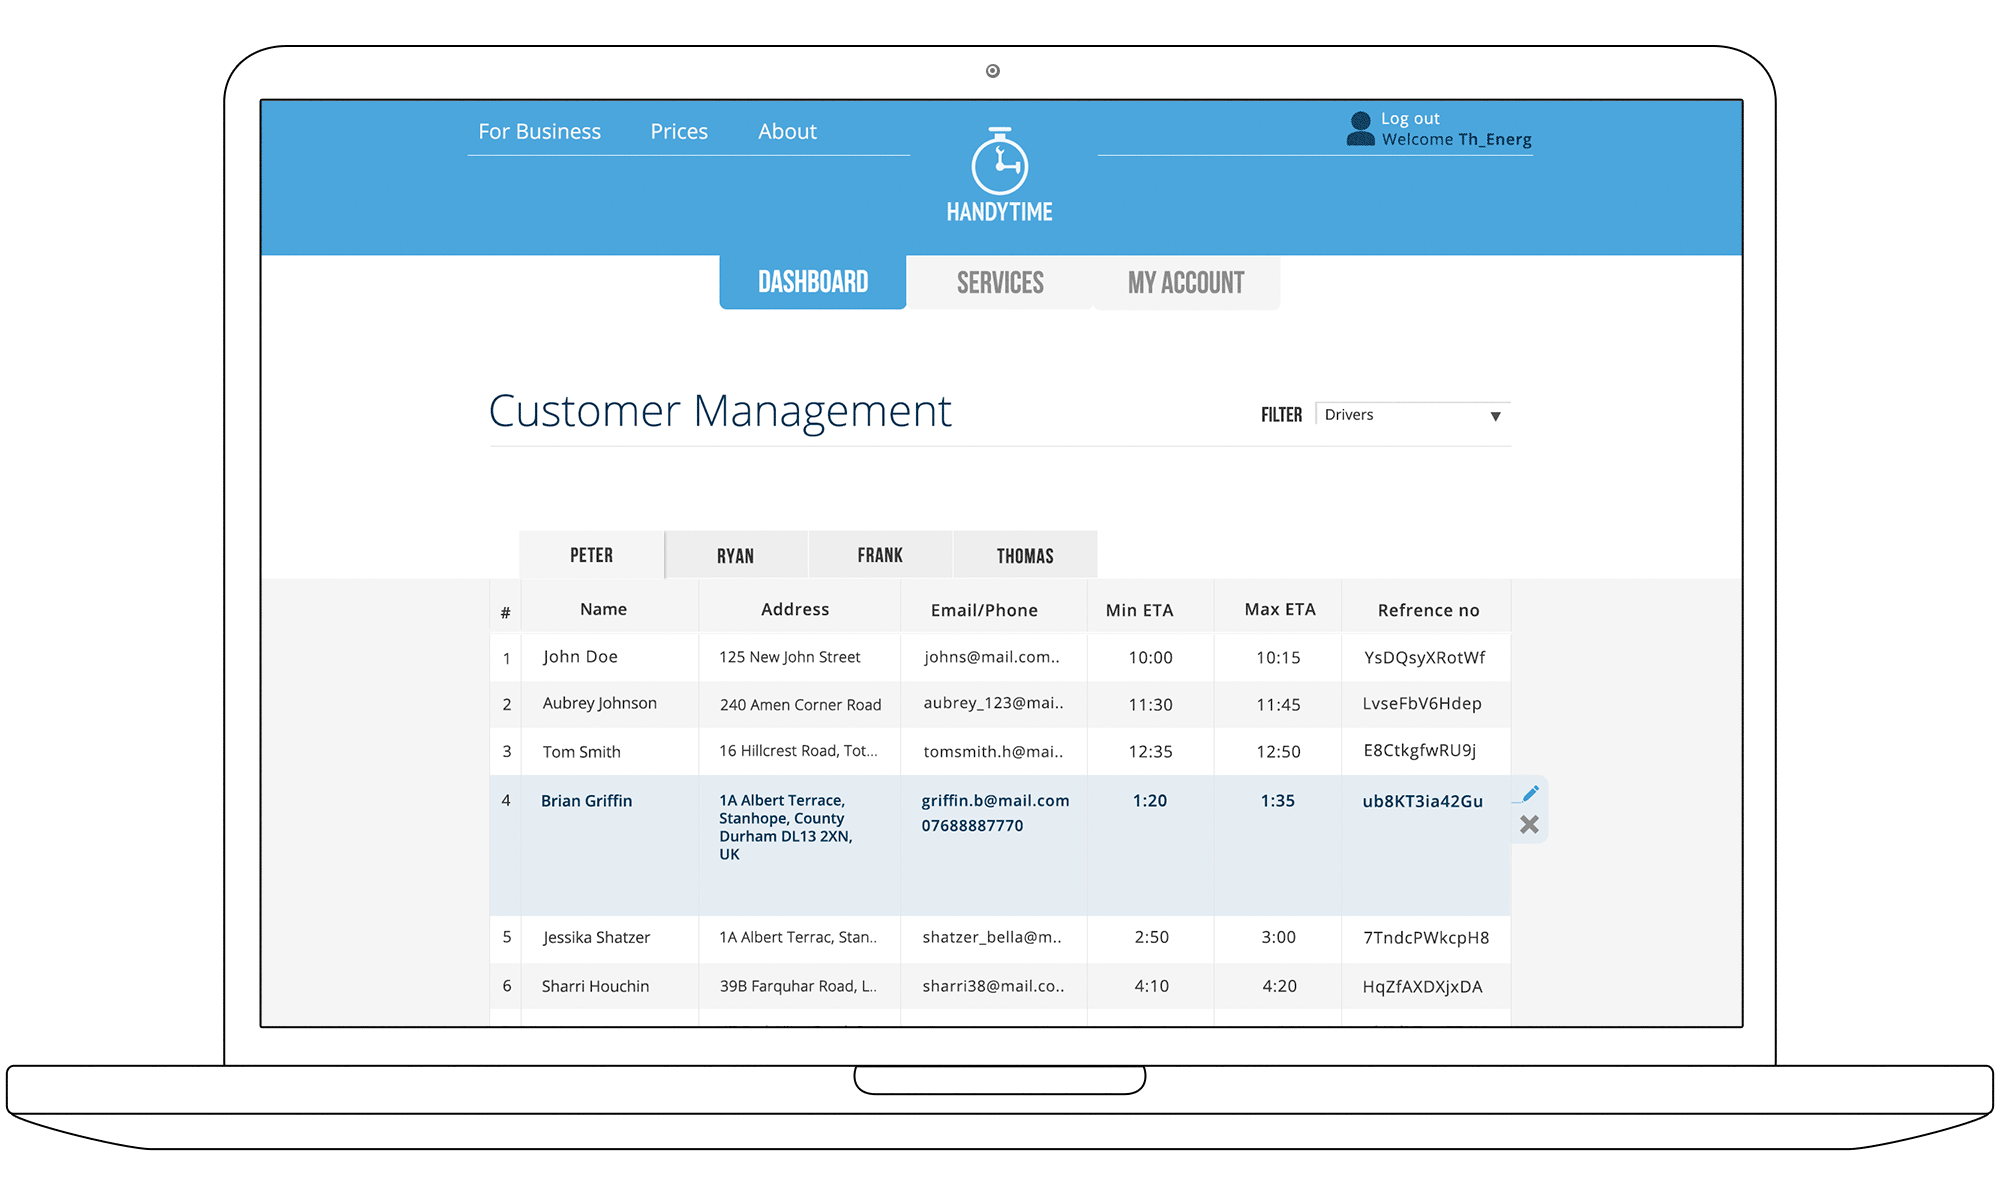
Task: Click the Email/Phone column header
Action: [x=984, y=610]
